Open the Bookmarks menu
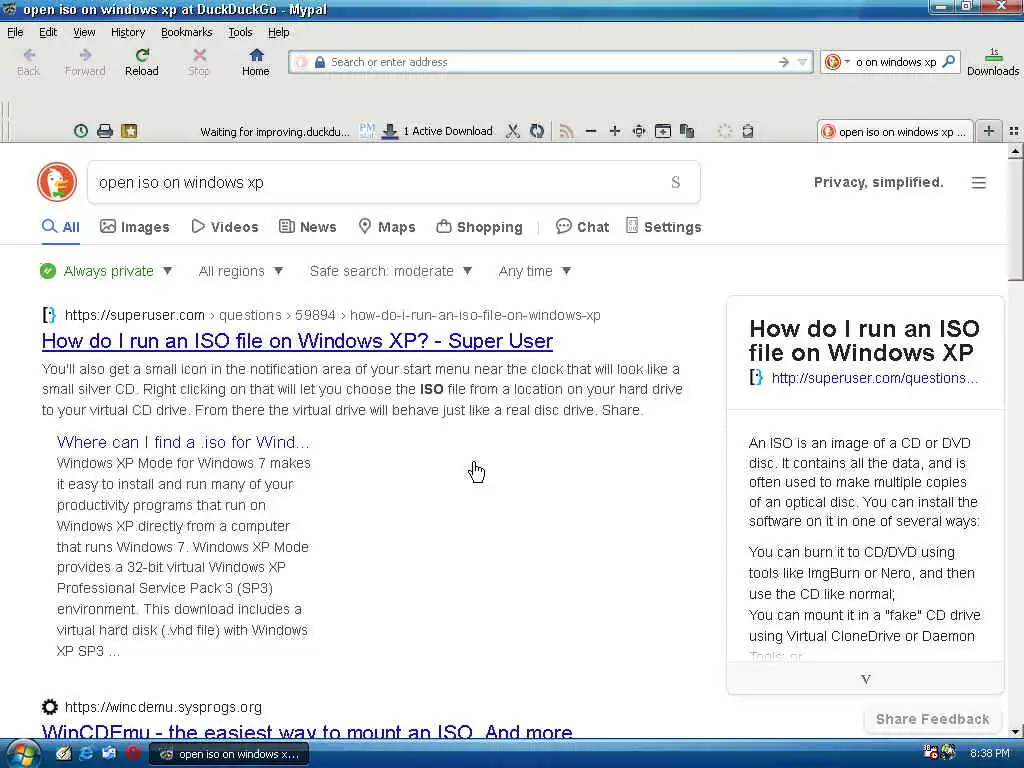This screenshot has height=768, width=1024. click(x=186, y=32)
